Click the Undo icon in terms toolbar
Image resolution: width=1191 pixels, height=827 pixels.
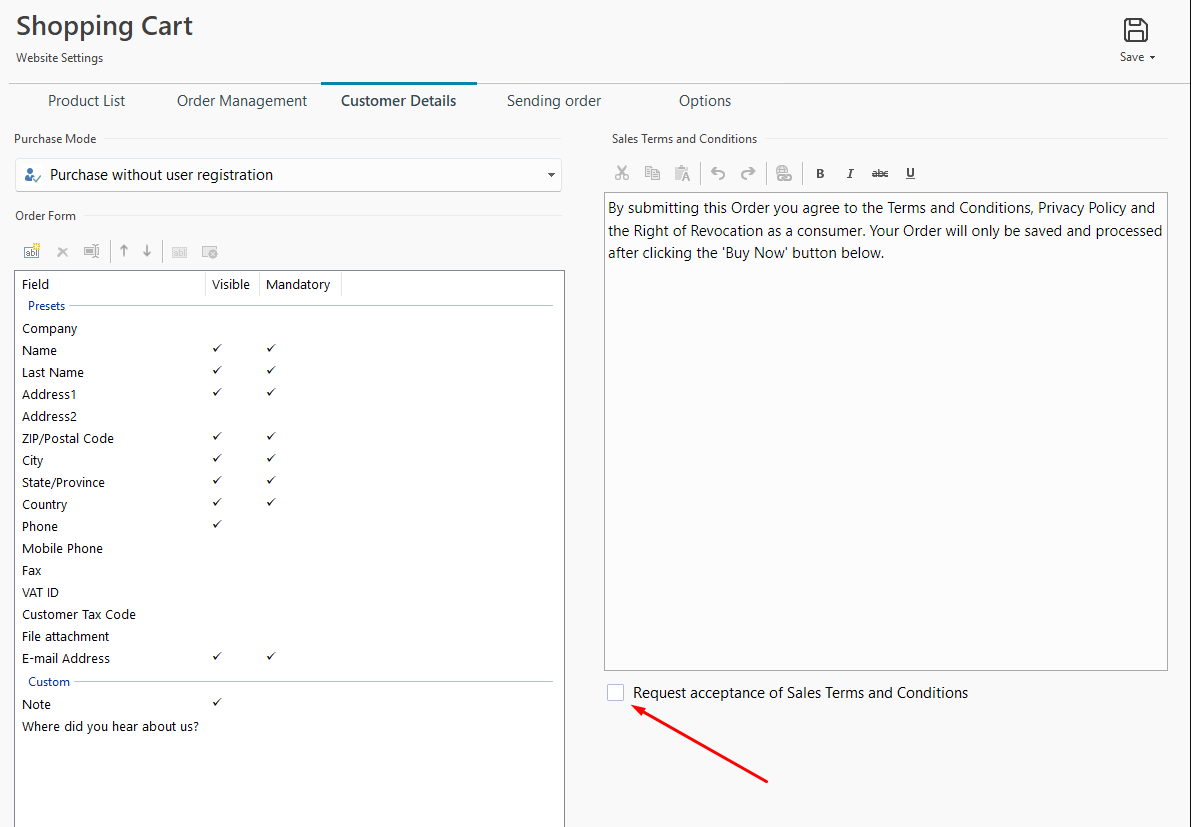(x=718, y=173)
